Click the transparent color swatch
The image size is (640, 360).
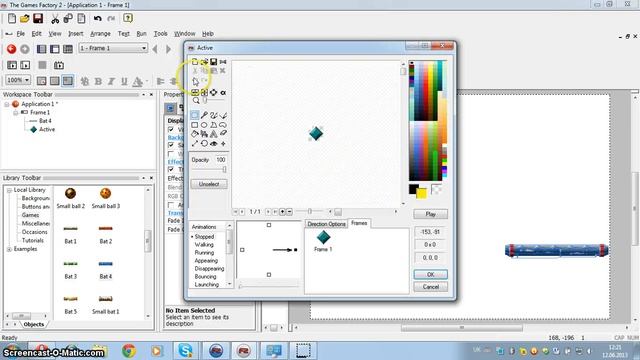point(436,189)
